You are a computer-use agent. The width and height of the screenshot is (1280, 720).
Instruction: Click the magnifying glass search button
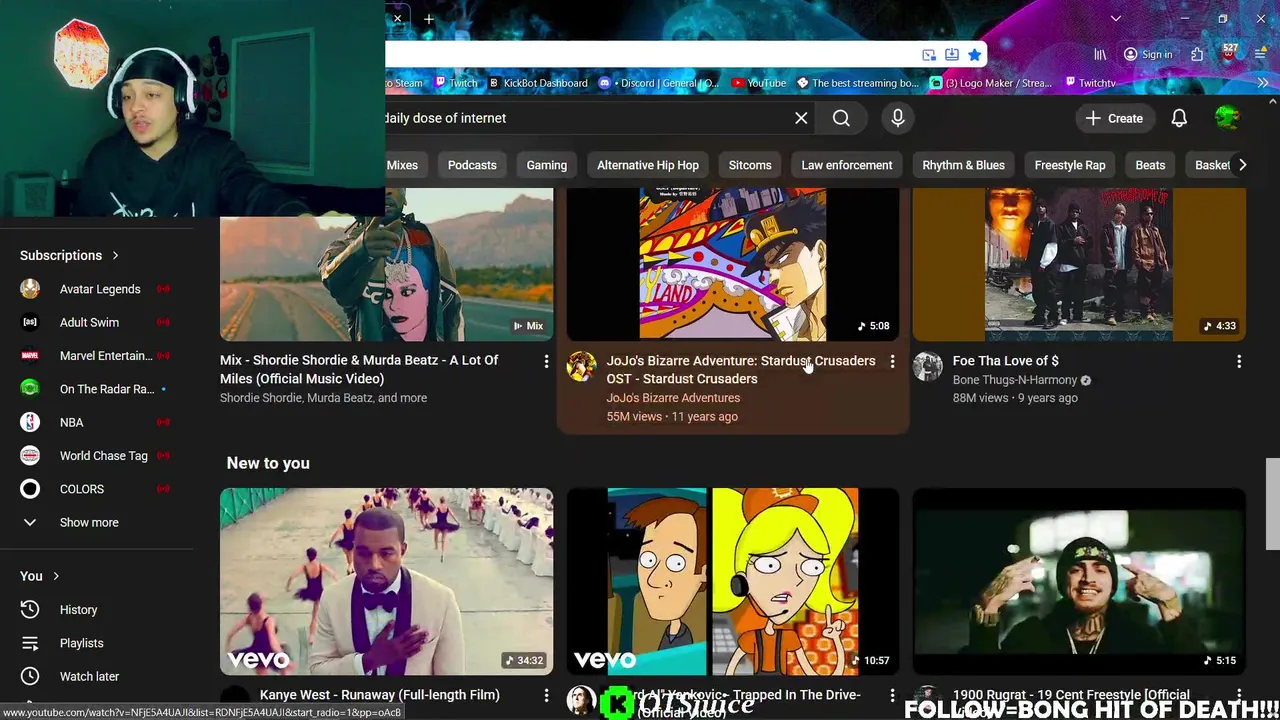pos(841,118)
